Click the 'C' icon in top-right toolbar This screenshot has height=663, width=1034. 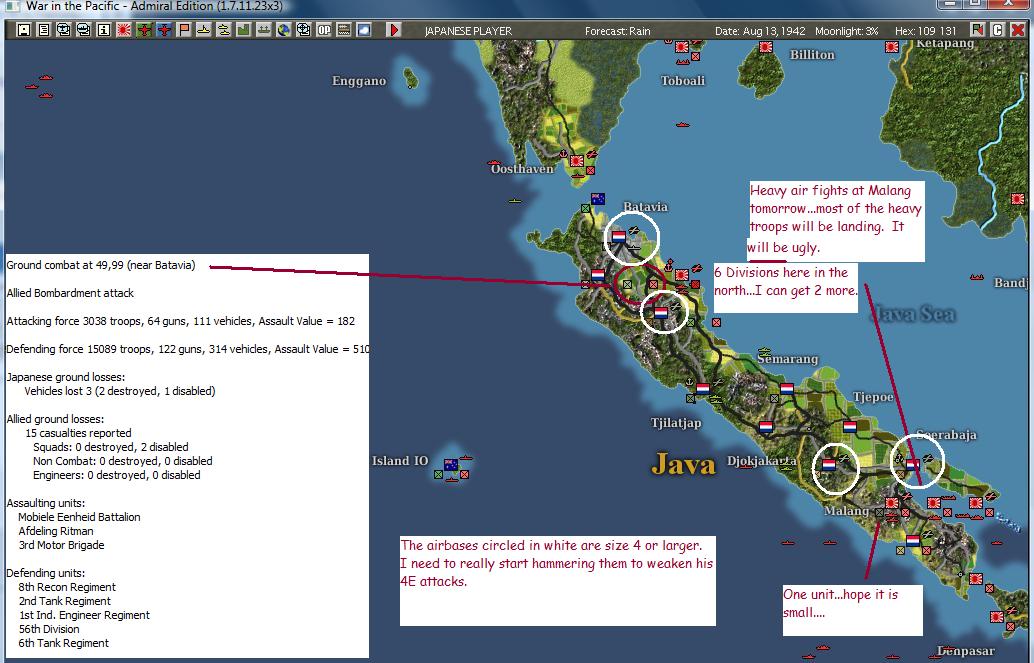tap(998, 30)
